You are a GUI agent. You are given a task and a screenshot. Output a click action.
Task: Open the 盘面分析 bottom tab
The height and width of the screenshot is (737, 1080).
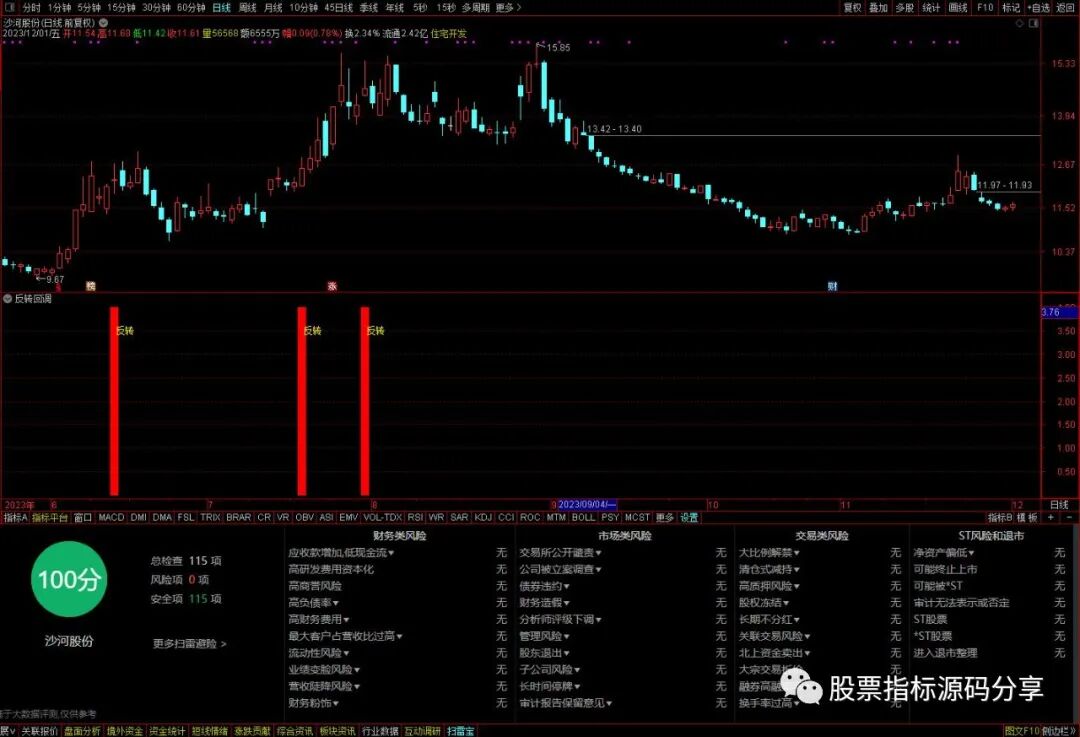click(82, 731)
